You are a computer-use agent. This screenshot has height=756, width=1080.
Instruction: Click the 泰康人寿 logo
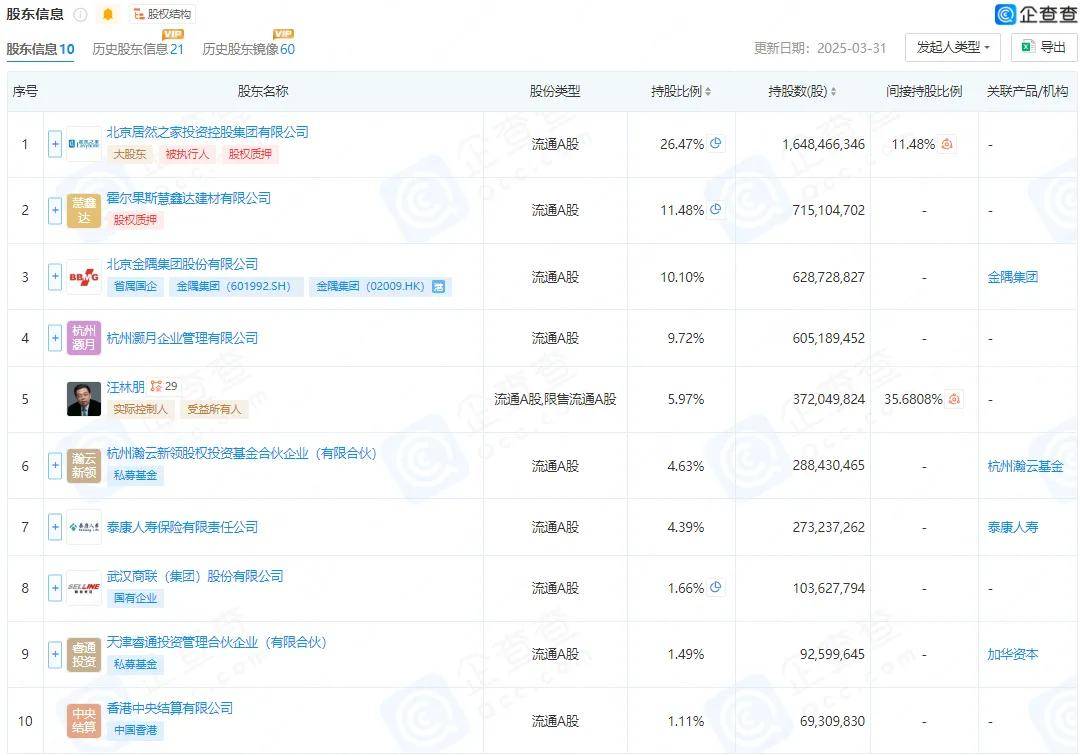point(84,527)
